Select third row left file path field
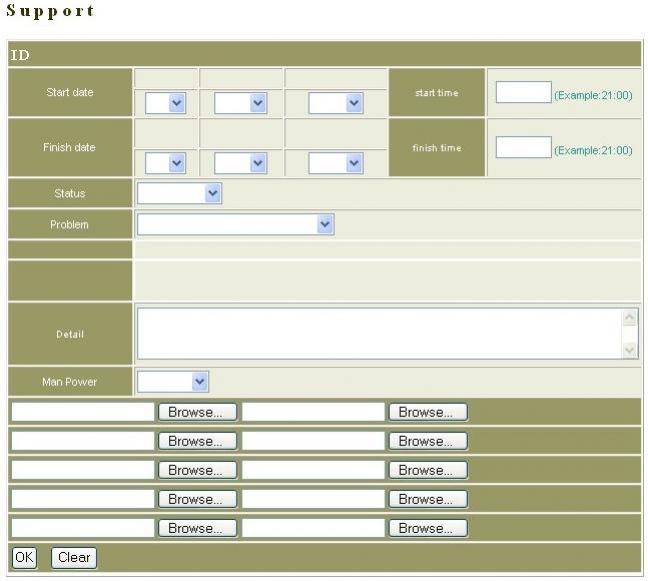 (x=83, y=470)
